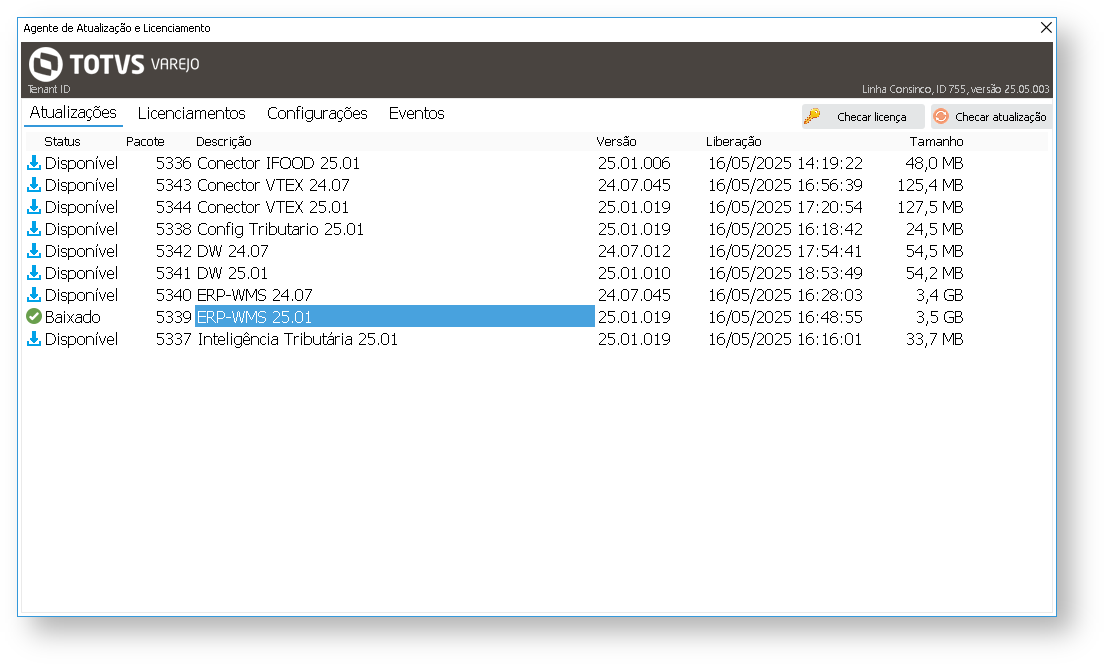The height and width of the screenshot is (665, 1105).
Task: Click the Baixado status text
Action: 73,317
